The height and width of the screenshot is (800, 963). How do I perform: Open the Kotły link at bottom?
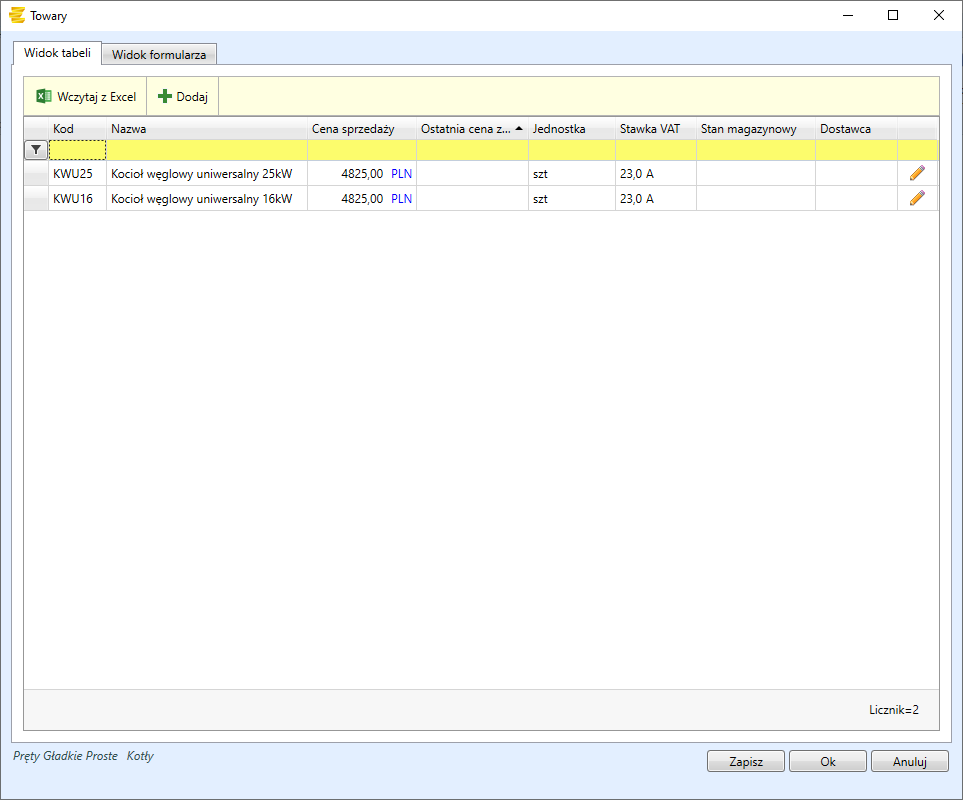tap(140, 756)
